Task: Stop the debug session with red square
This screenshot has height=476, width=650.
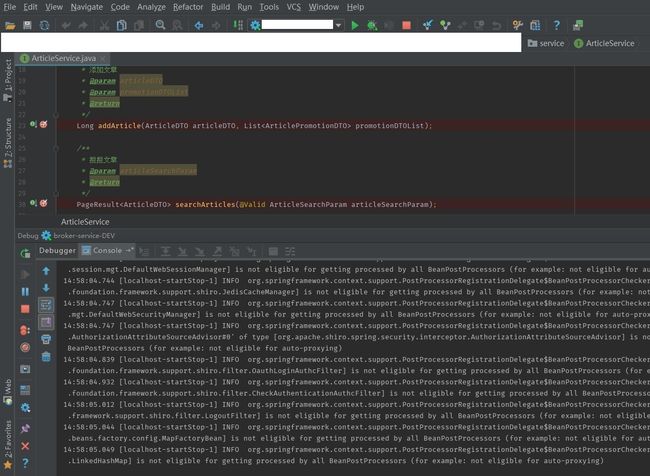Action: pyautogui.click(x=25, y=309)
